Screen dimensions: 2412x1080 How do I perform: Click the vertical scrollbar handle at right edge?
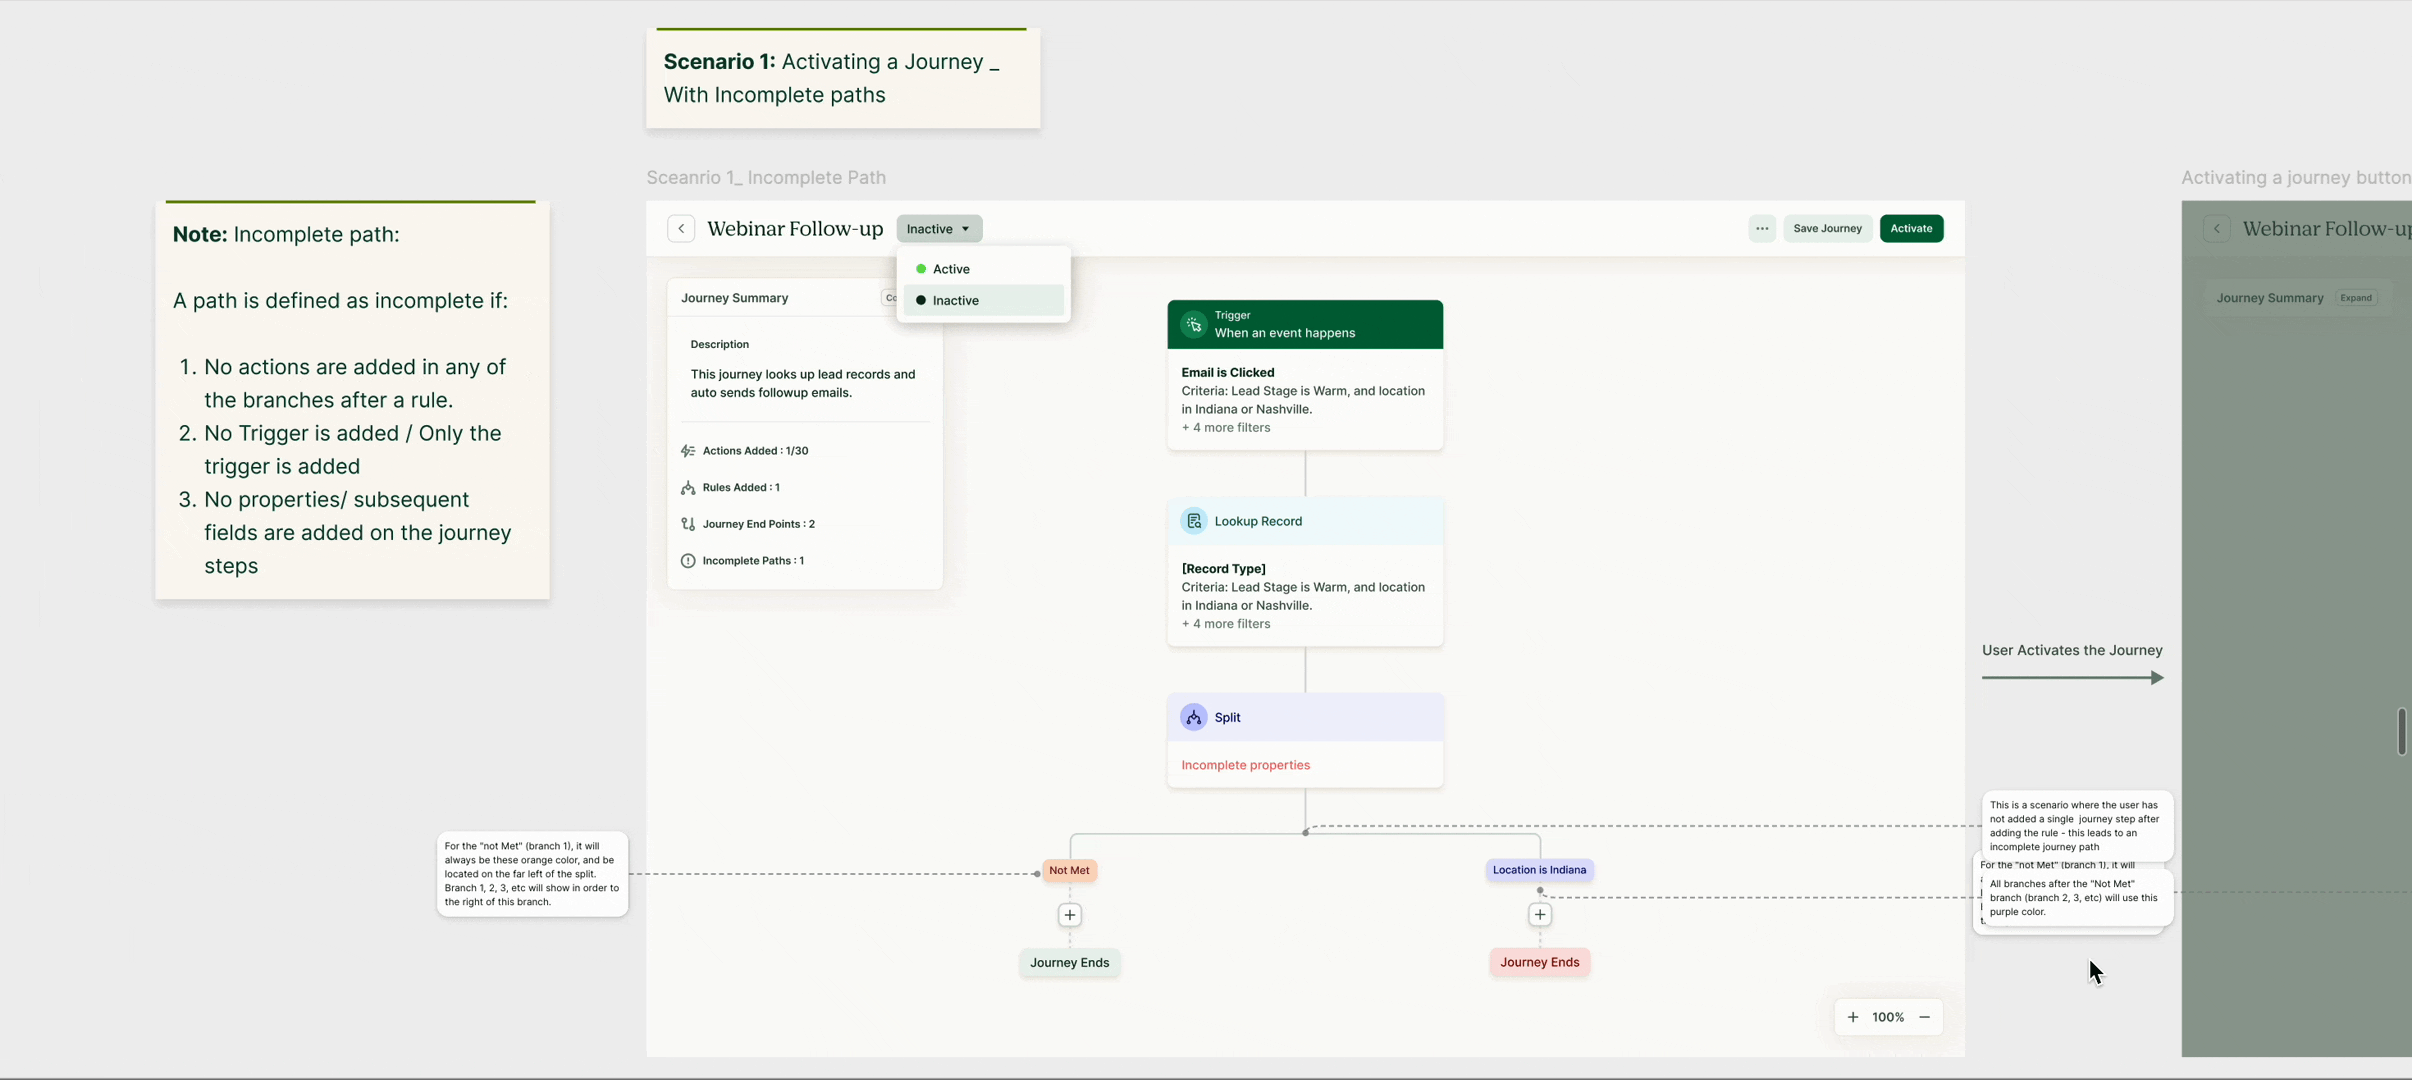(x=2401, y=731)
